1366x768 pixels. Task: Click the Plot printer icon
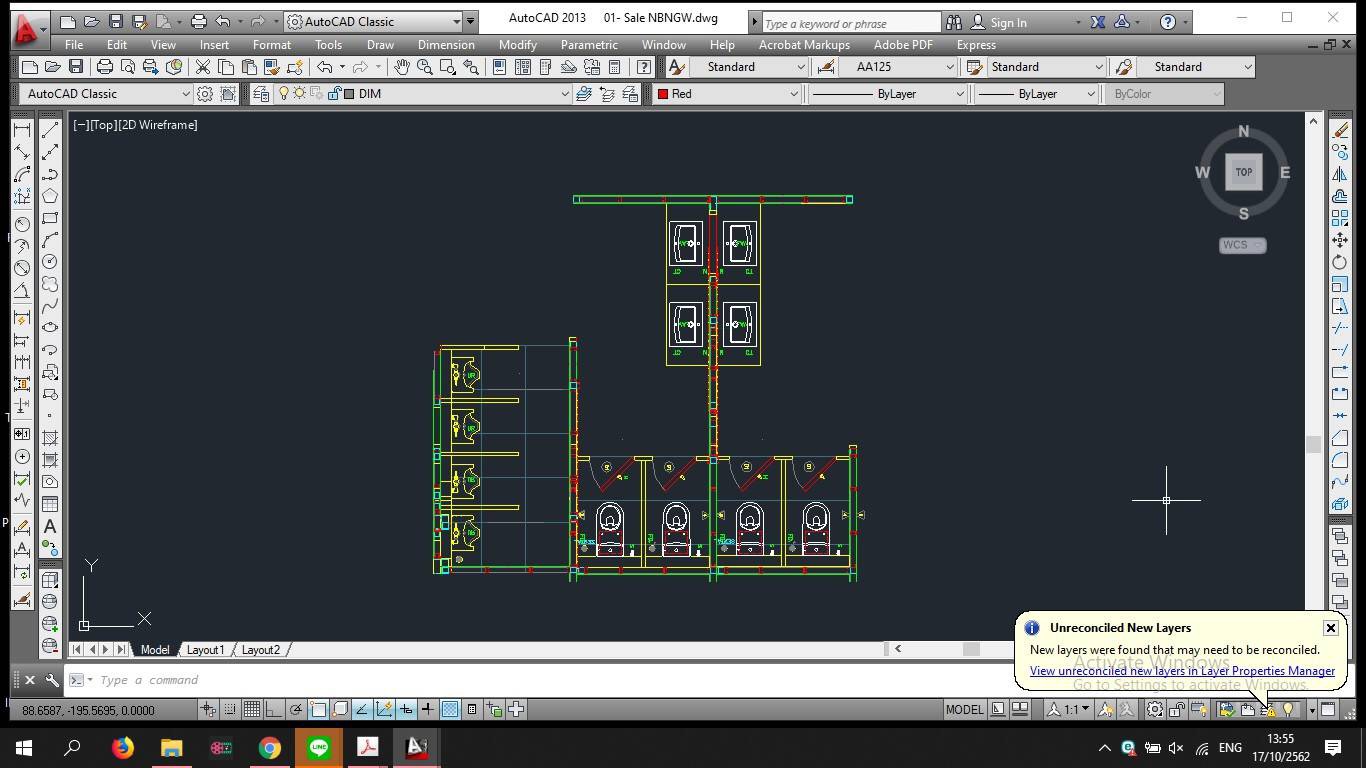tap(105, 67)
